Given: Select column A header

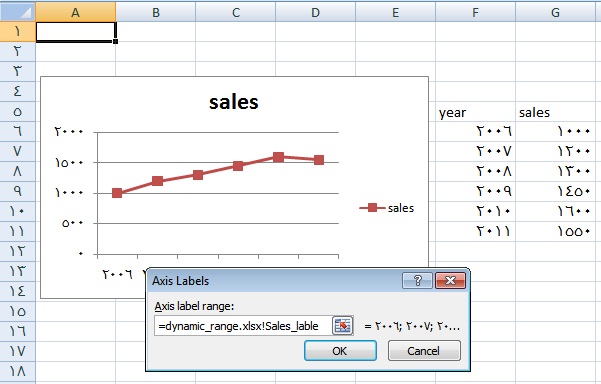Looking at the screenshot, I should click(x=76, y=12).
